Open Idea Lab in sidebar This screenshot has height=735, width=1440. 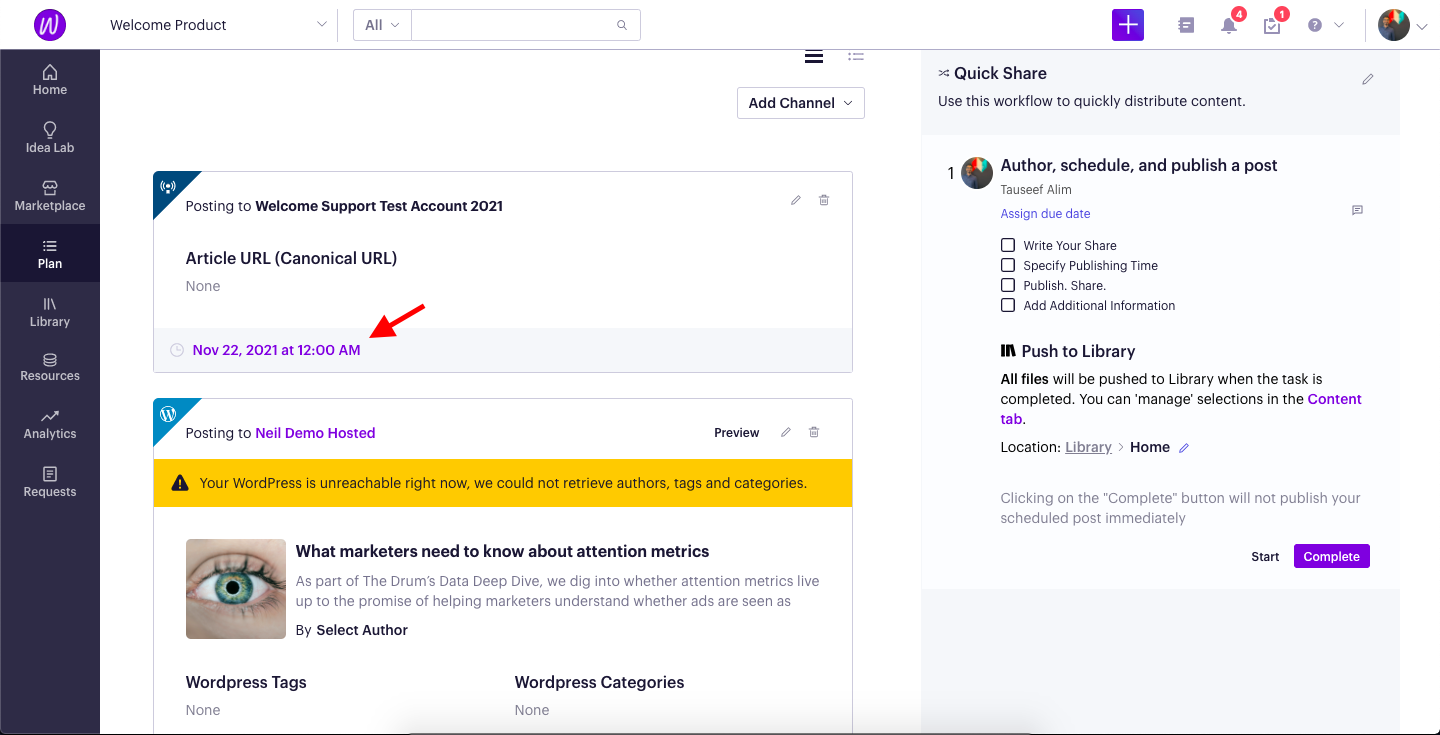50,138
